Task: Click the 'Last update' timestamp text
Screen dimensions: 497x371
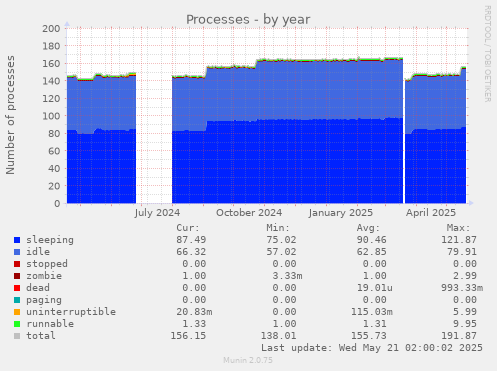Action: pyautogui.click(x=372, y=348)
